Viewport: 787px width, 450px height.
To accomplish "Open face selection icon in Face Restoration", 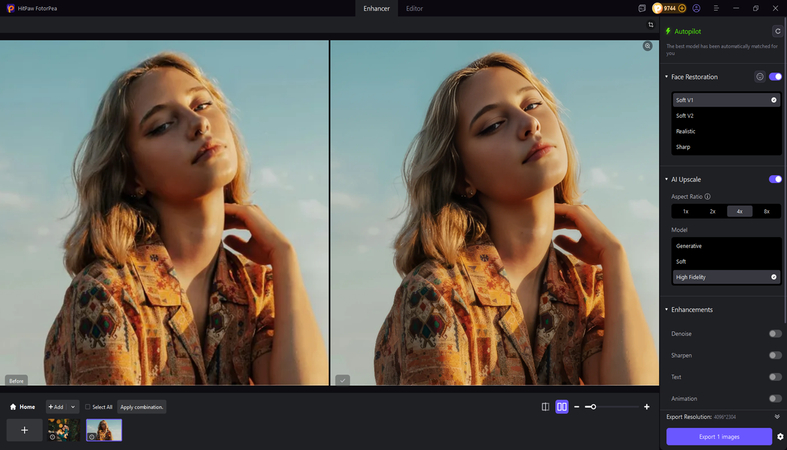I will point(759,76).
